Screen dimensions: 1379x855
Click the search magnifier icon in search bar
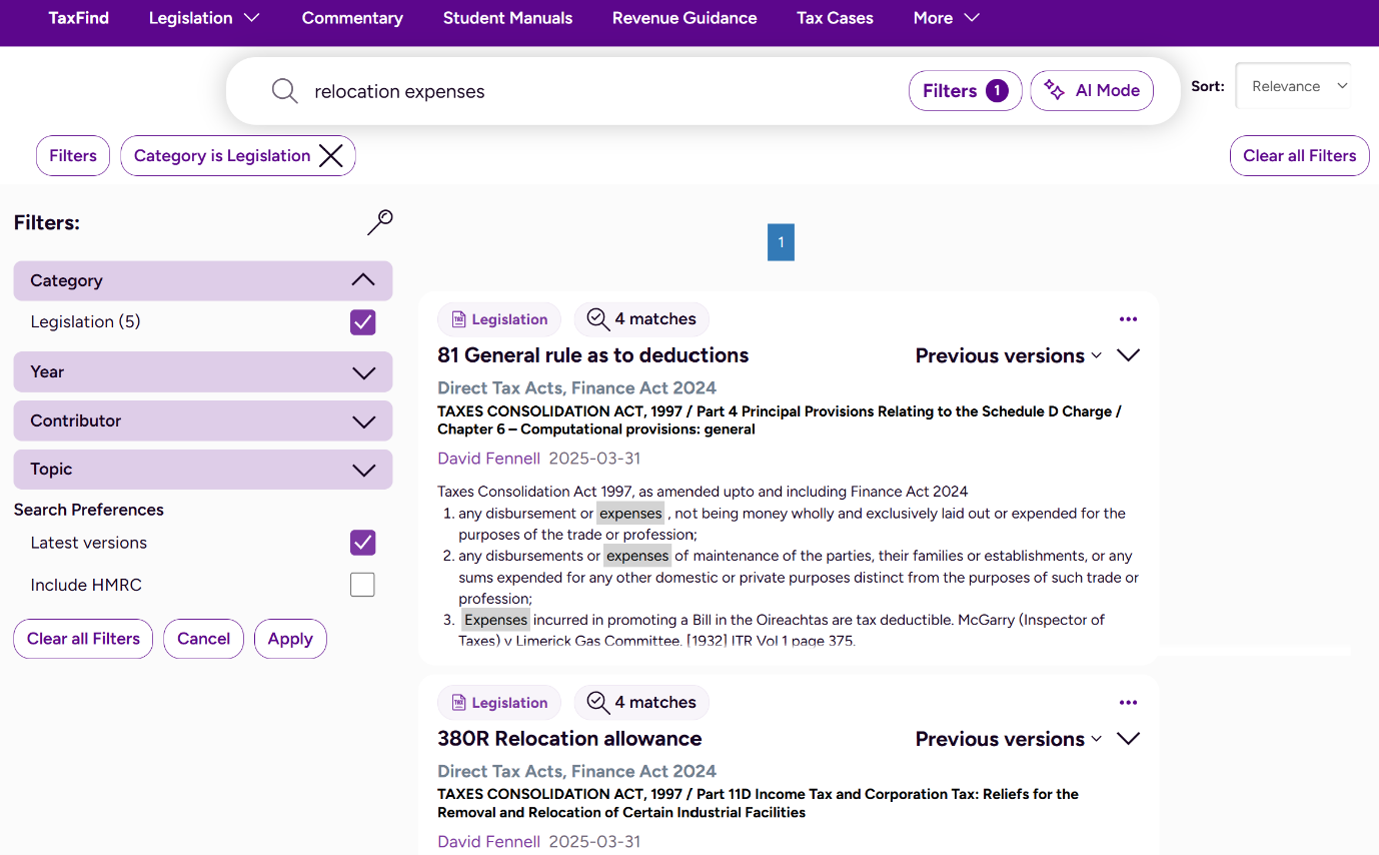coord(285,91)
